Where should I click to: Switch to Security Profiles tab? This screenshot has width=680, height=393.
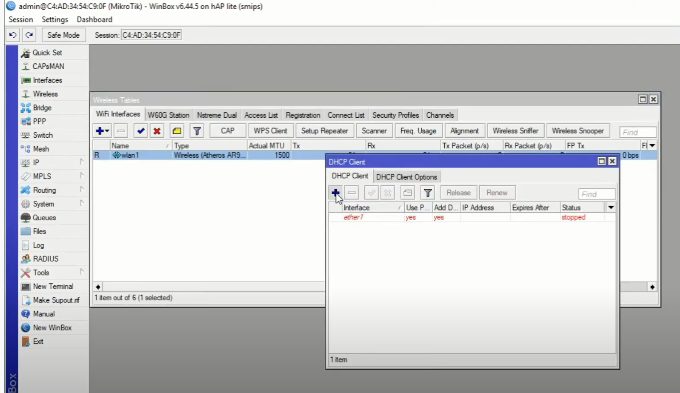pyautogui.click(x=396, y=115)
